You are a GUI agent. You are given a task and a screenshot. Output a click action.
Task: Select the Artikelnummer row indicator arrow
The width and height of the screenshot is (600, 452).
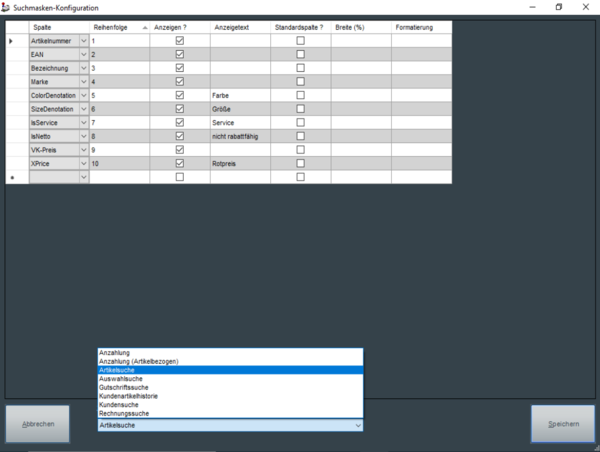pyautogui.click(x=12, y=41)
